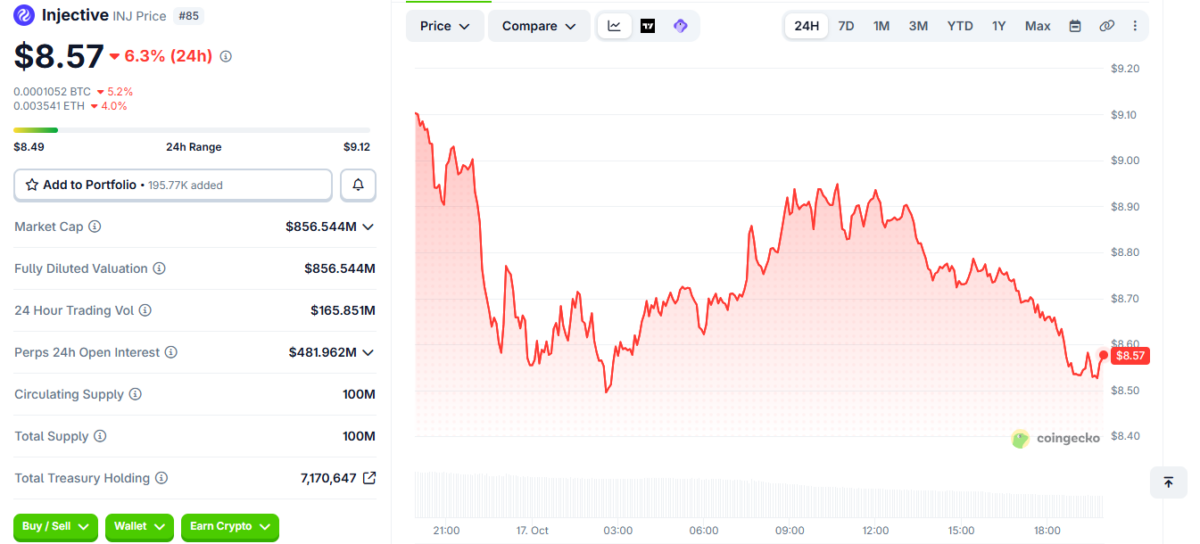
Task: Click the Fully Diluted Valuation $856.544M value
Action: click(x=340, y=269)
